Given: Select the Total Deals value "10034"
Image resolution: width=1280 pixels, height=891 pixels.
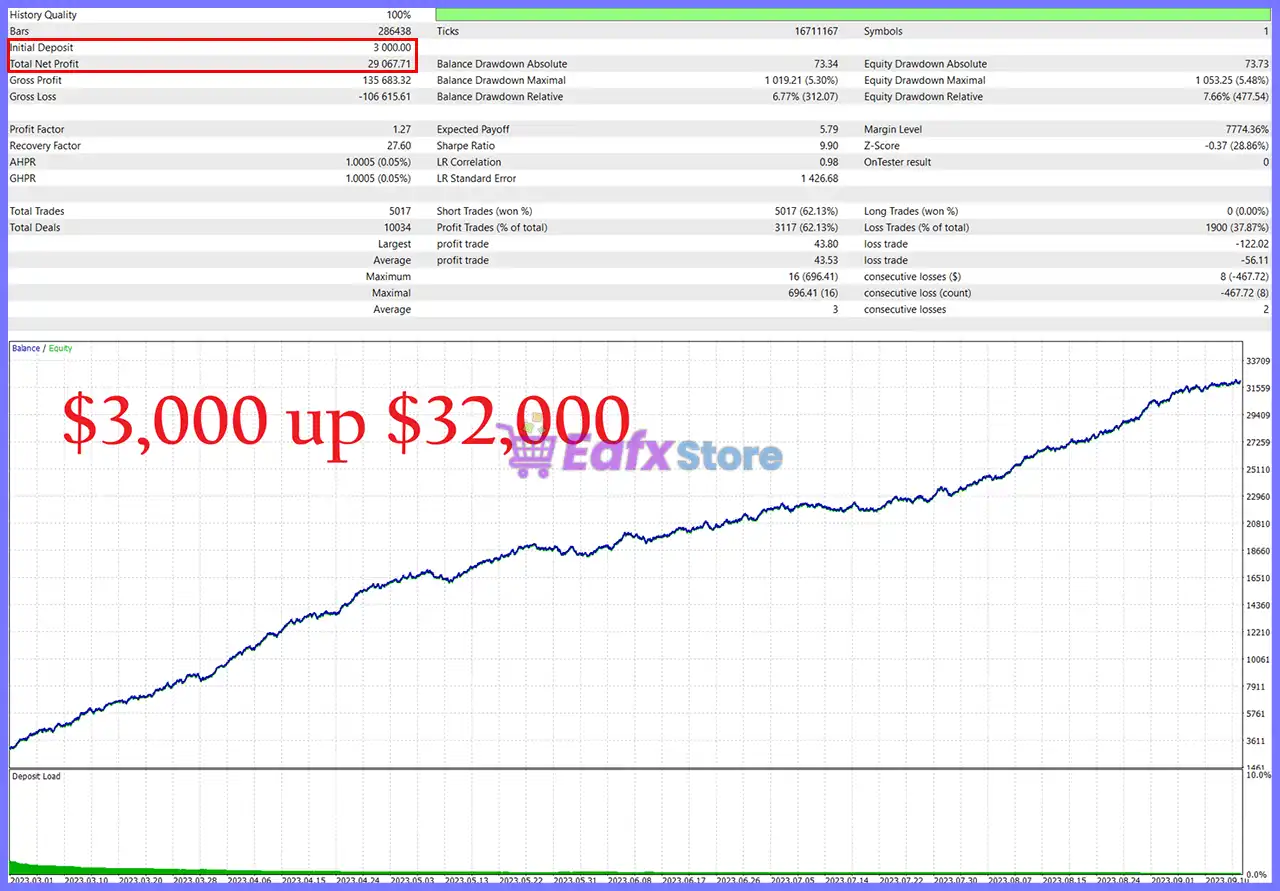Looking at the screenshot, I should click(397, 227).
